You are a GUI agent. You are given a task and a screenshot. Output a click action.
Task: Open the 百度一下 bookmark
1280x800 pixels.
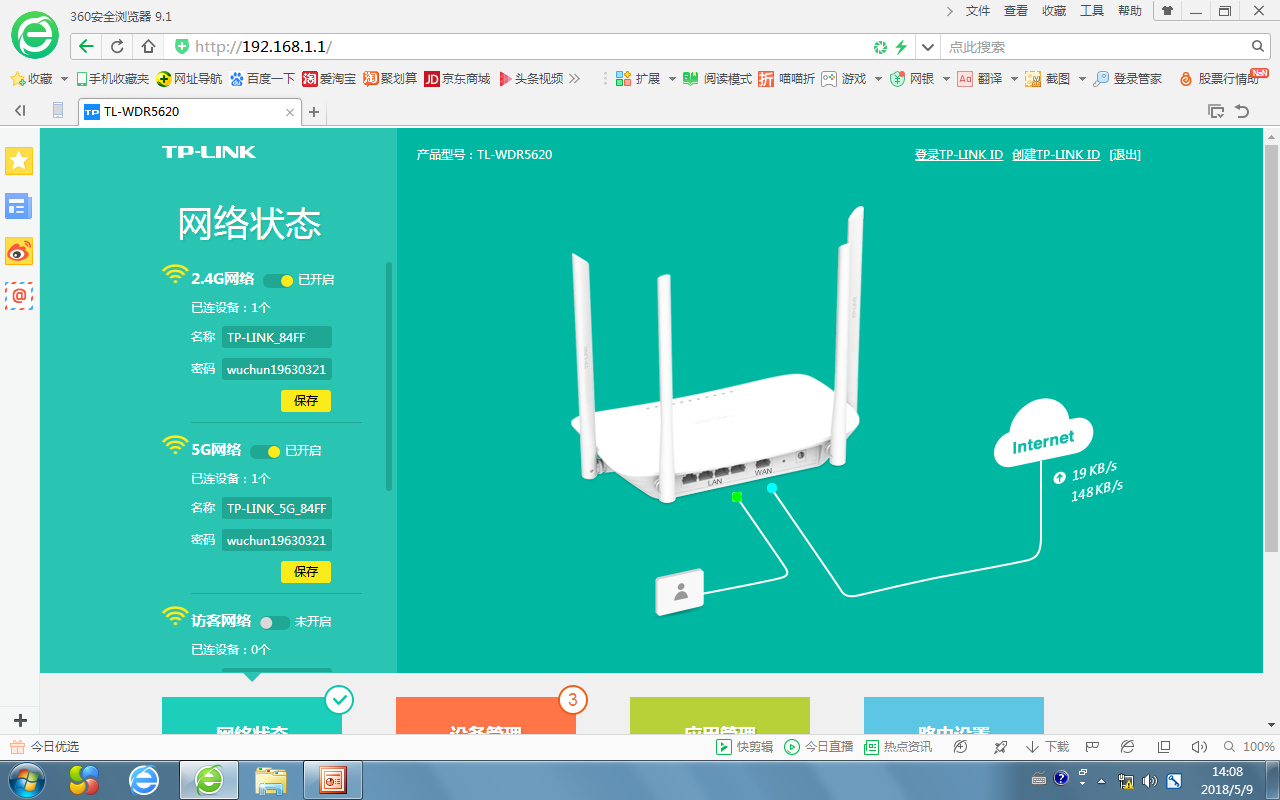click(262, 78)
